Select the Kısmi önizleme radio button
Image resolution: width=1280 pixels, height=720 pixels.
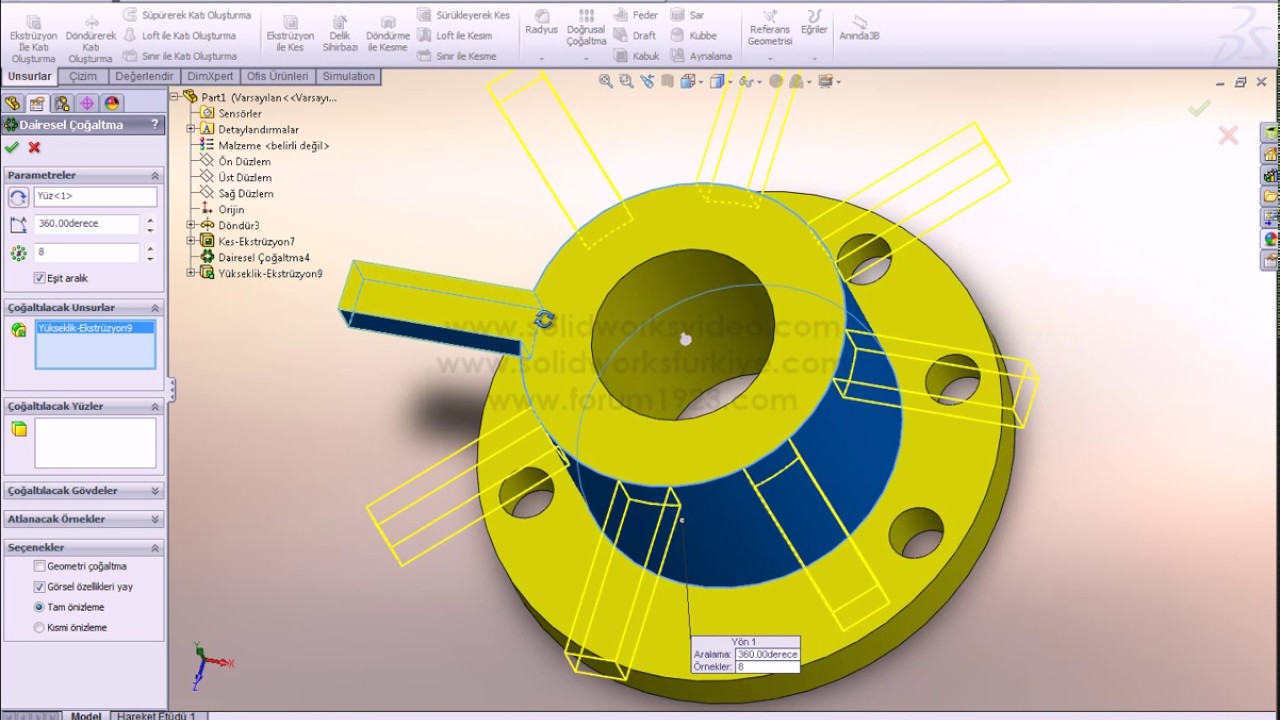pyautogui.click(x=39, y=628)
